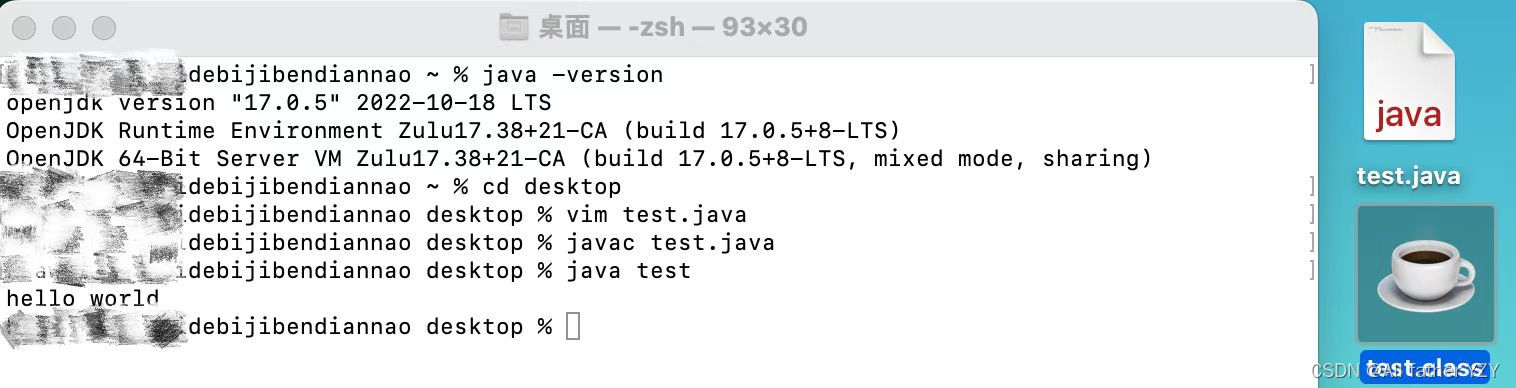
Task: Click the 'javac test.java' command text
Action: (670, 243)
